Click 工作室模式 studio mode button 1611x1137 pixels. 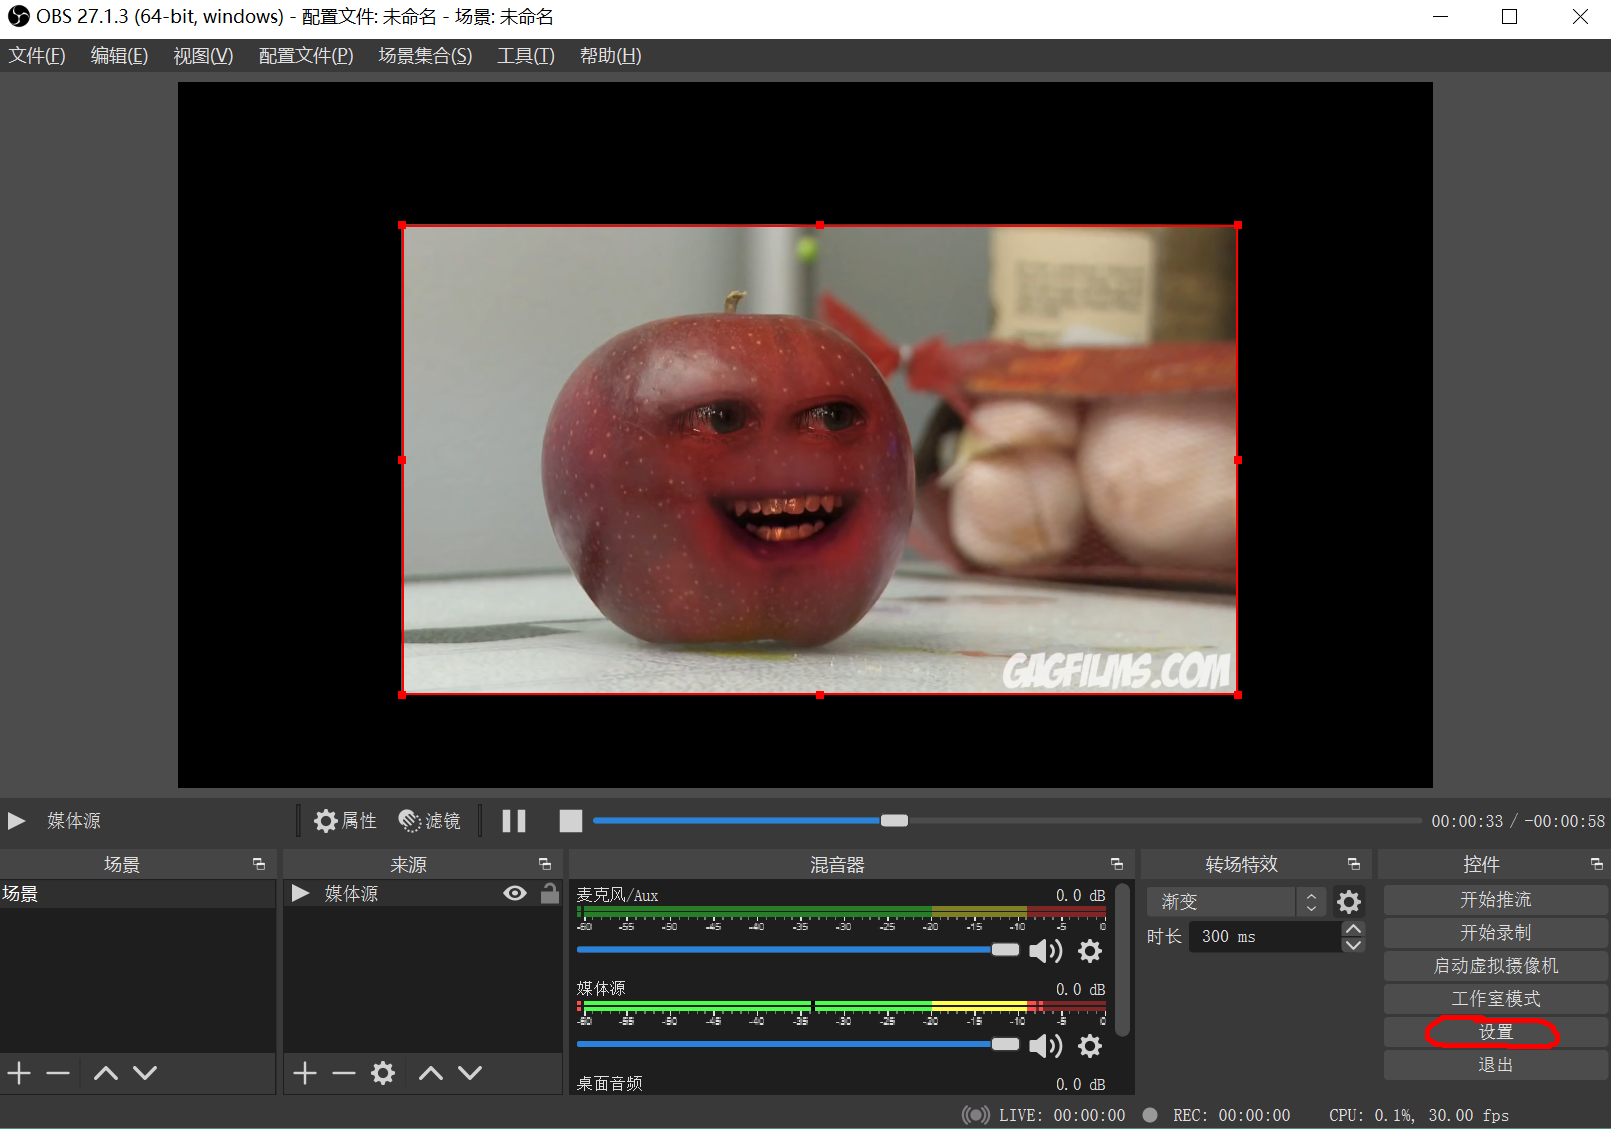tap(1495, 999)
